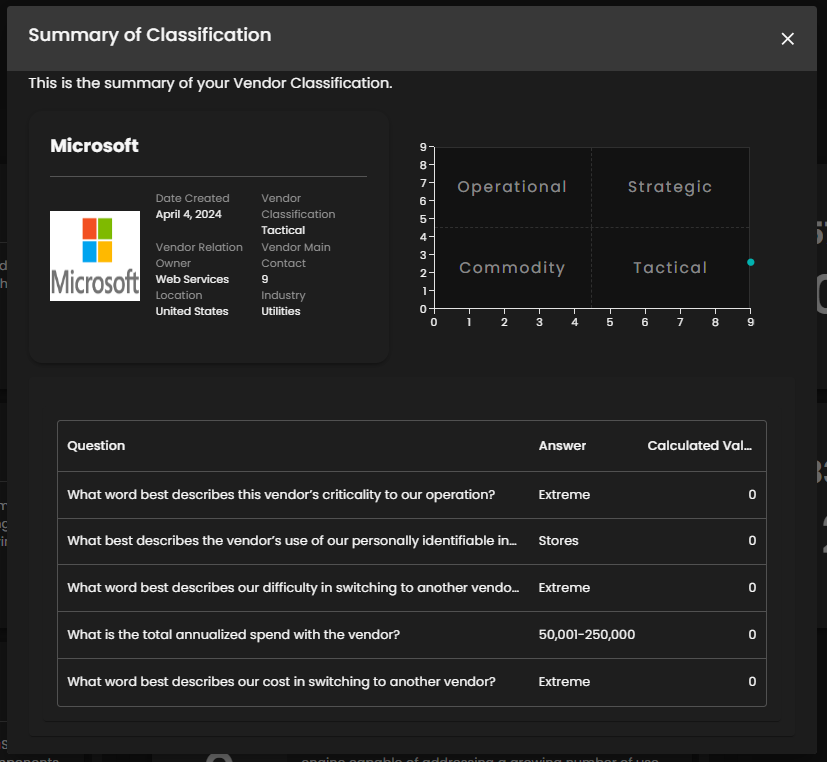This screenshot has height=762, width=827.
Task: Click the teal data point on chart
Action: click(750, 262)
